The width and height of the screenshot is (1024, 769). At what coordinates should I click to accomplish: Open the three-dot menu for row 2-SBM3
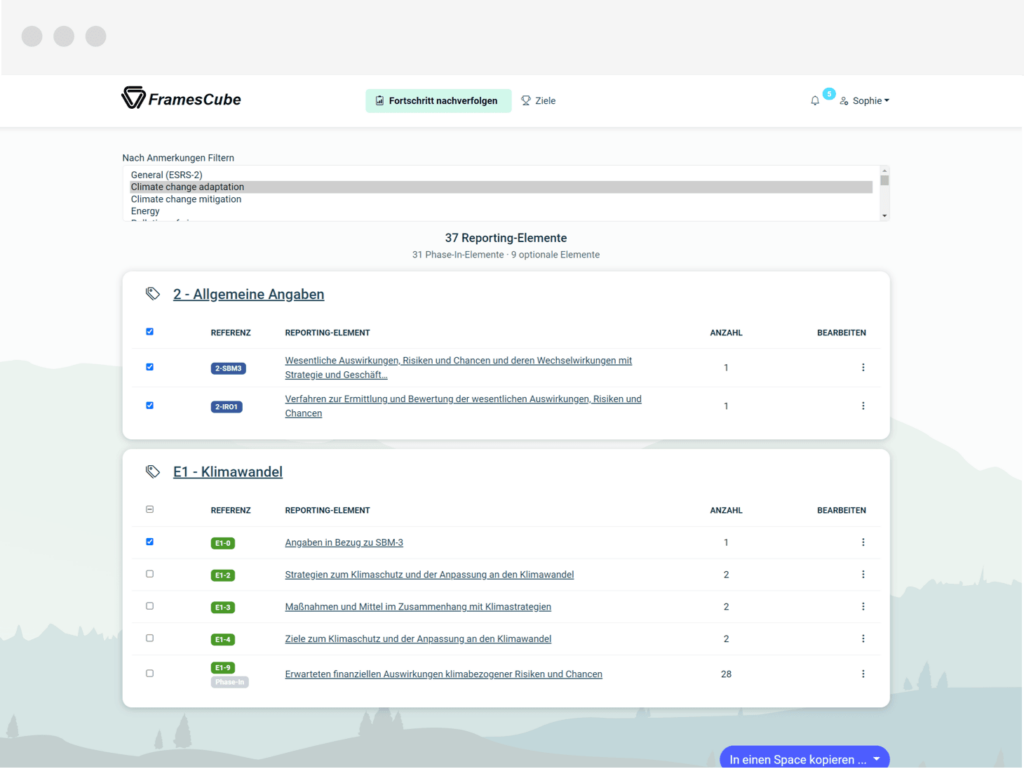[x=863, y=368]
